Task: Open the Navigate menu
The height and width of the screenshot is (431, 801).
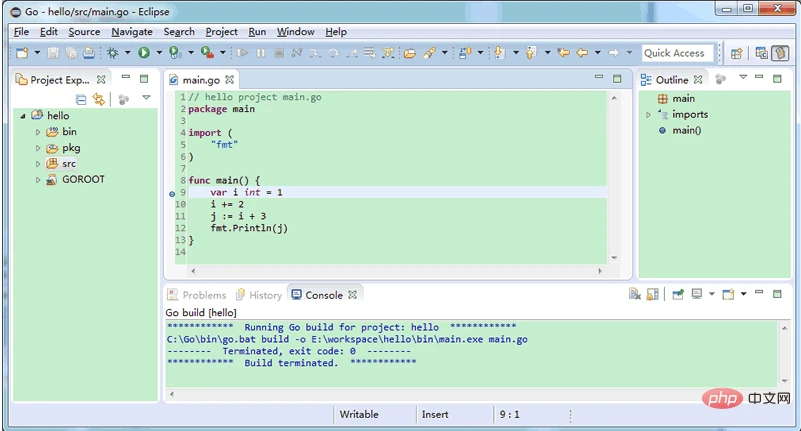Action: [x=132, y=32]
